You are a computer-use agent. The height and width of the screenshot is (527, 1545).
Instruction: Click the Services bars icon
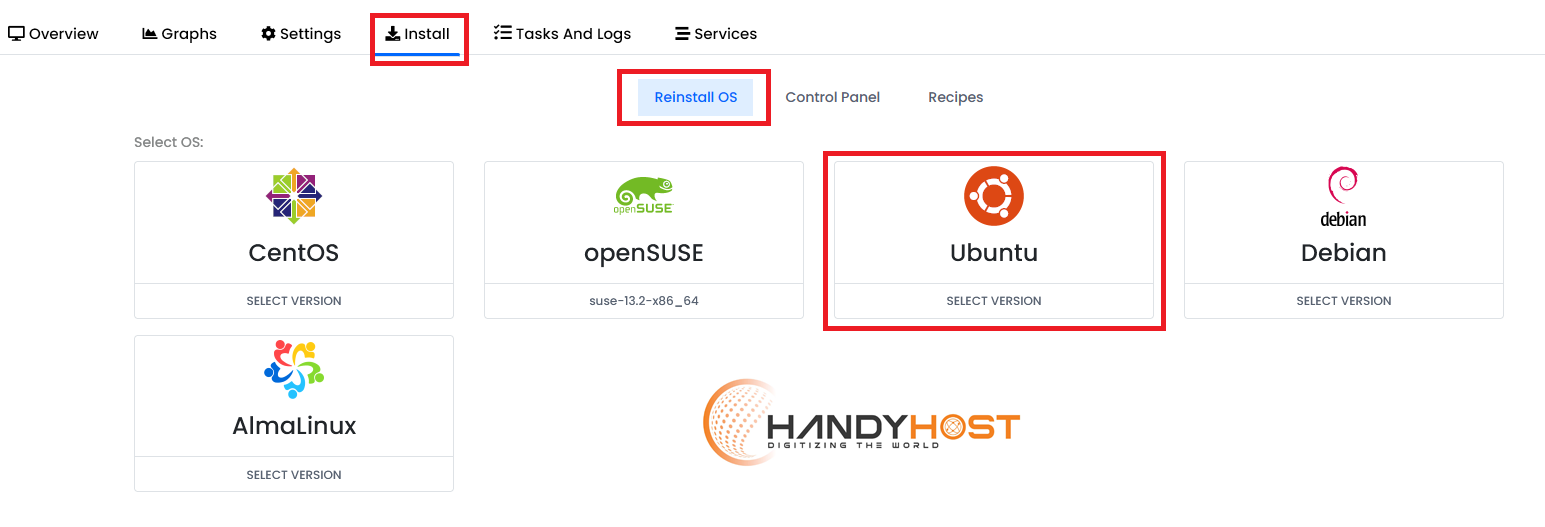pyautogui.click(x=682, y=34)
